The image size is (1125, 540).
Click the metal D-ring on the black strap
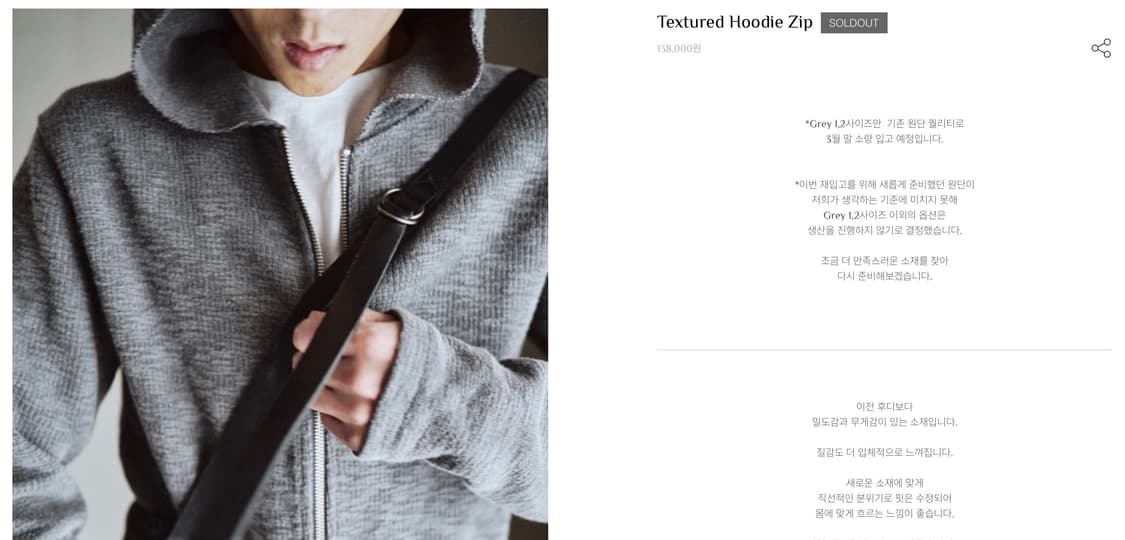(400, 206)
